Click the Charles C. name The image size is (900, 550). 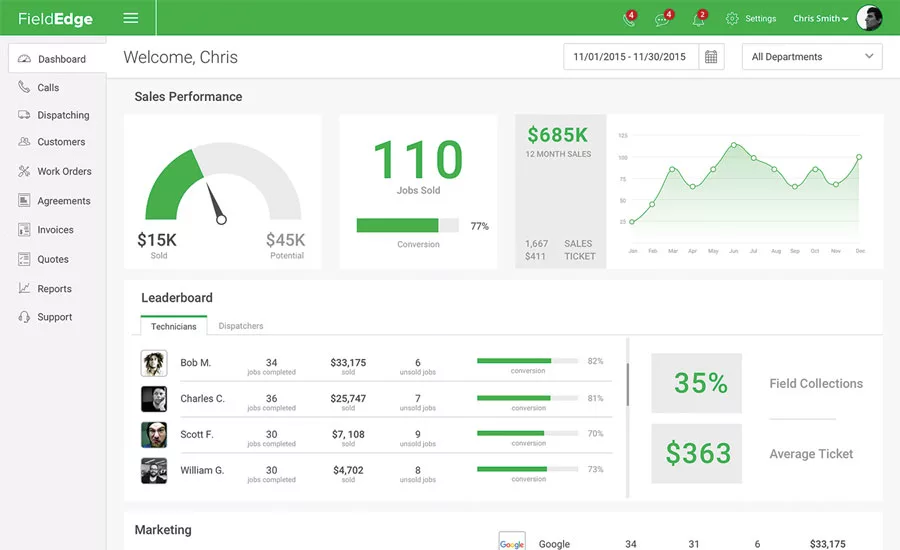[x=202, y=398]
